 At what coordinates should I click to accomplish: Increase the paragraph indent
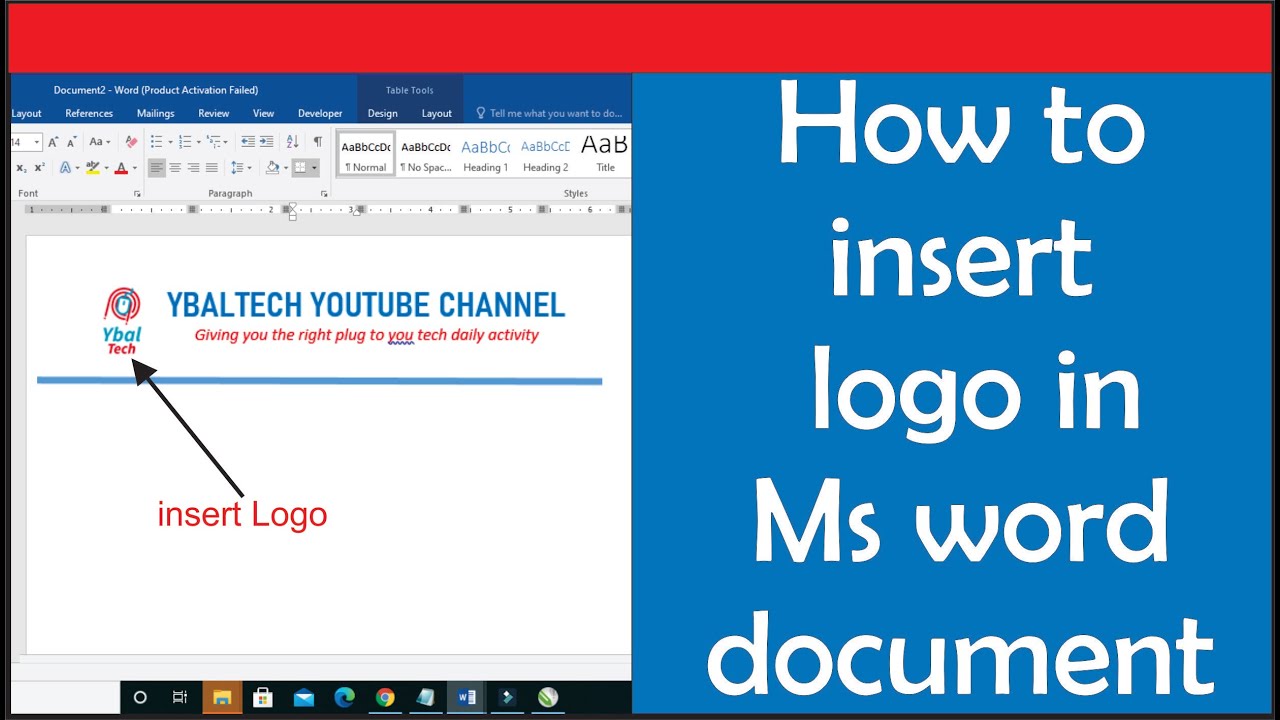pos(267,142)
